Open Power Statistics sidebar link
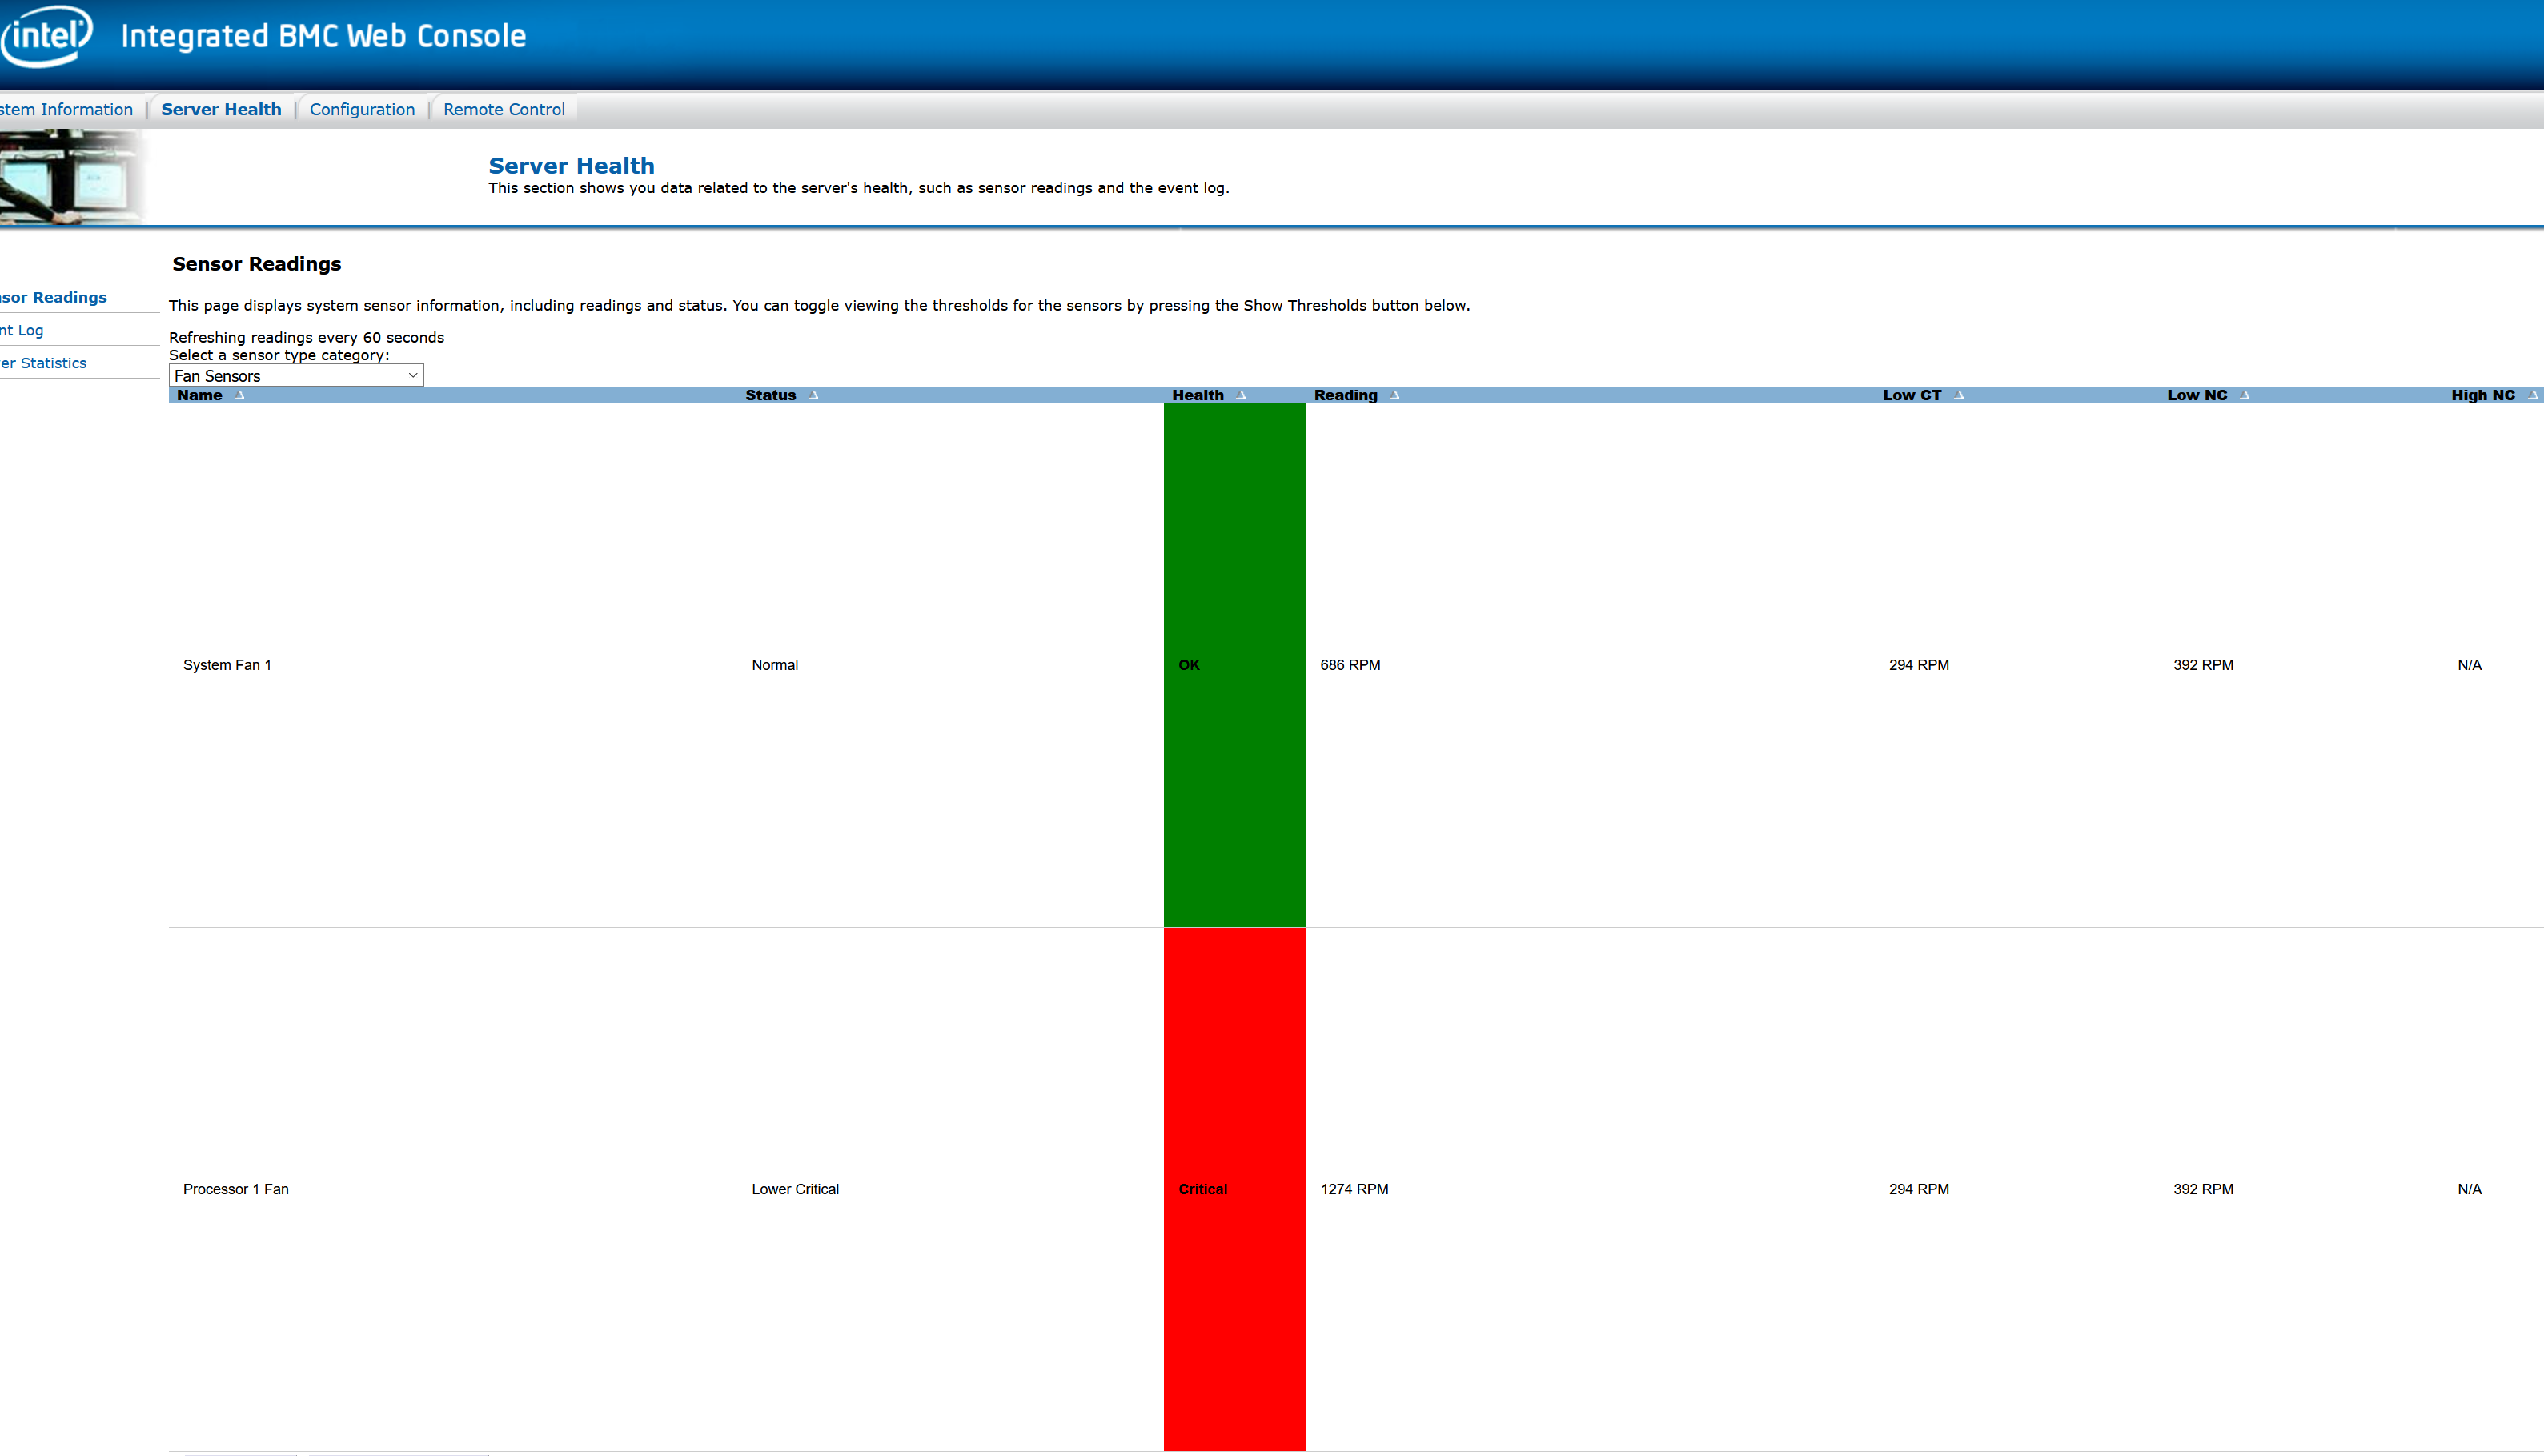This screenshot has height=1456, width=2544. (x=44, y=363)
